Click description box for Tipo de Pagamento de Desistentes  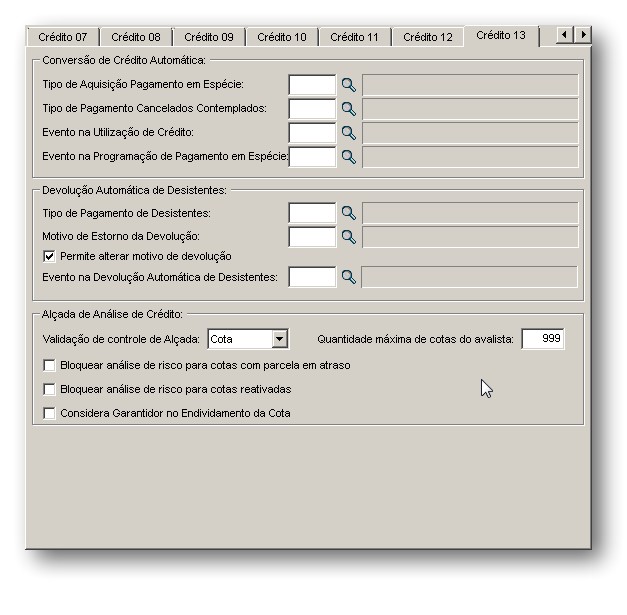point(470,213)
